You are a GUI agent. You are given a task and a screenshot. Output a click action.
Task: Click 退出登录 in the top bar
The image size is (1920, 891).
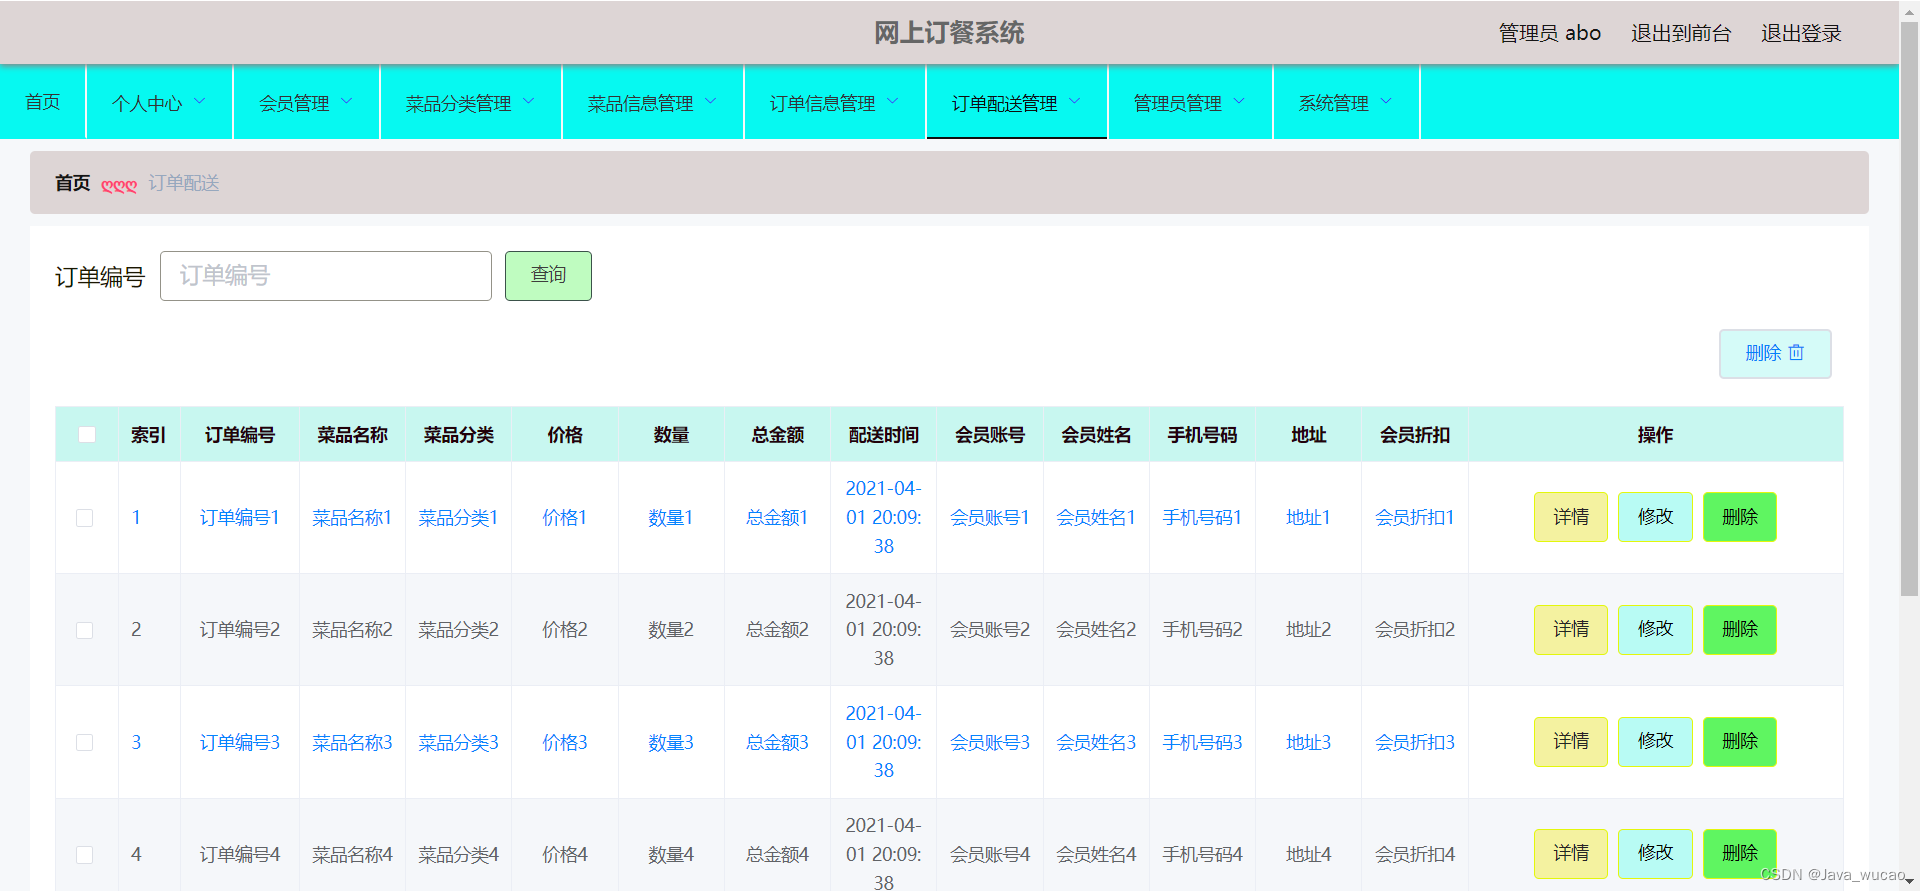1801,33
